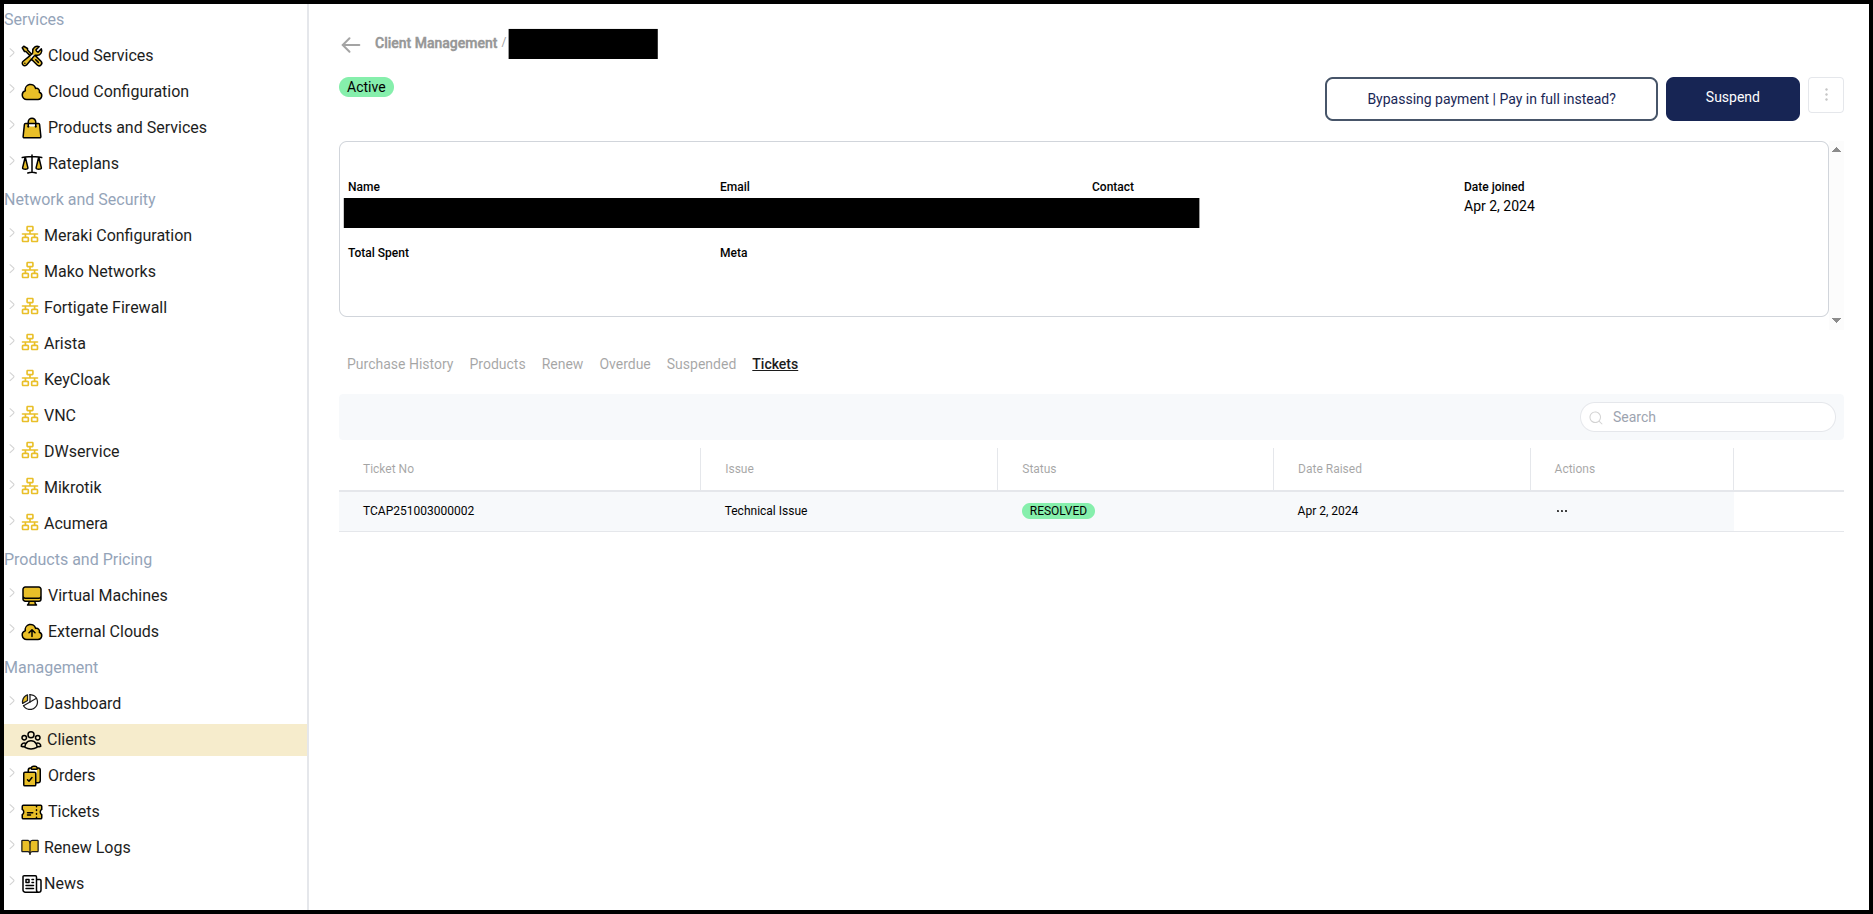Expand the Cloud Services tree chevron
1873x914 pixels.
(12, 53)
